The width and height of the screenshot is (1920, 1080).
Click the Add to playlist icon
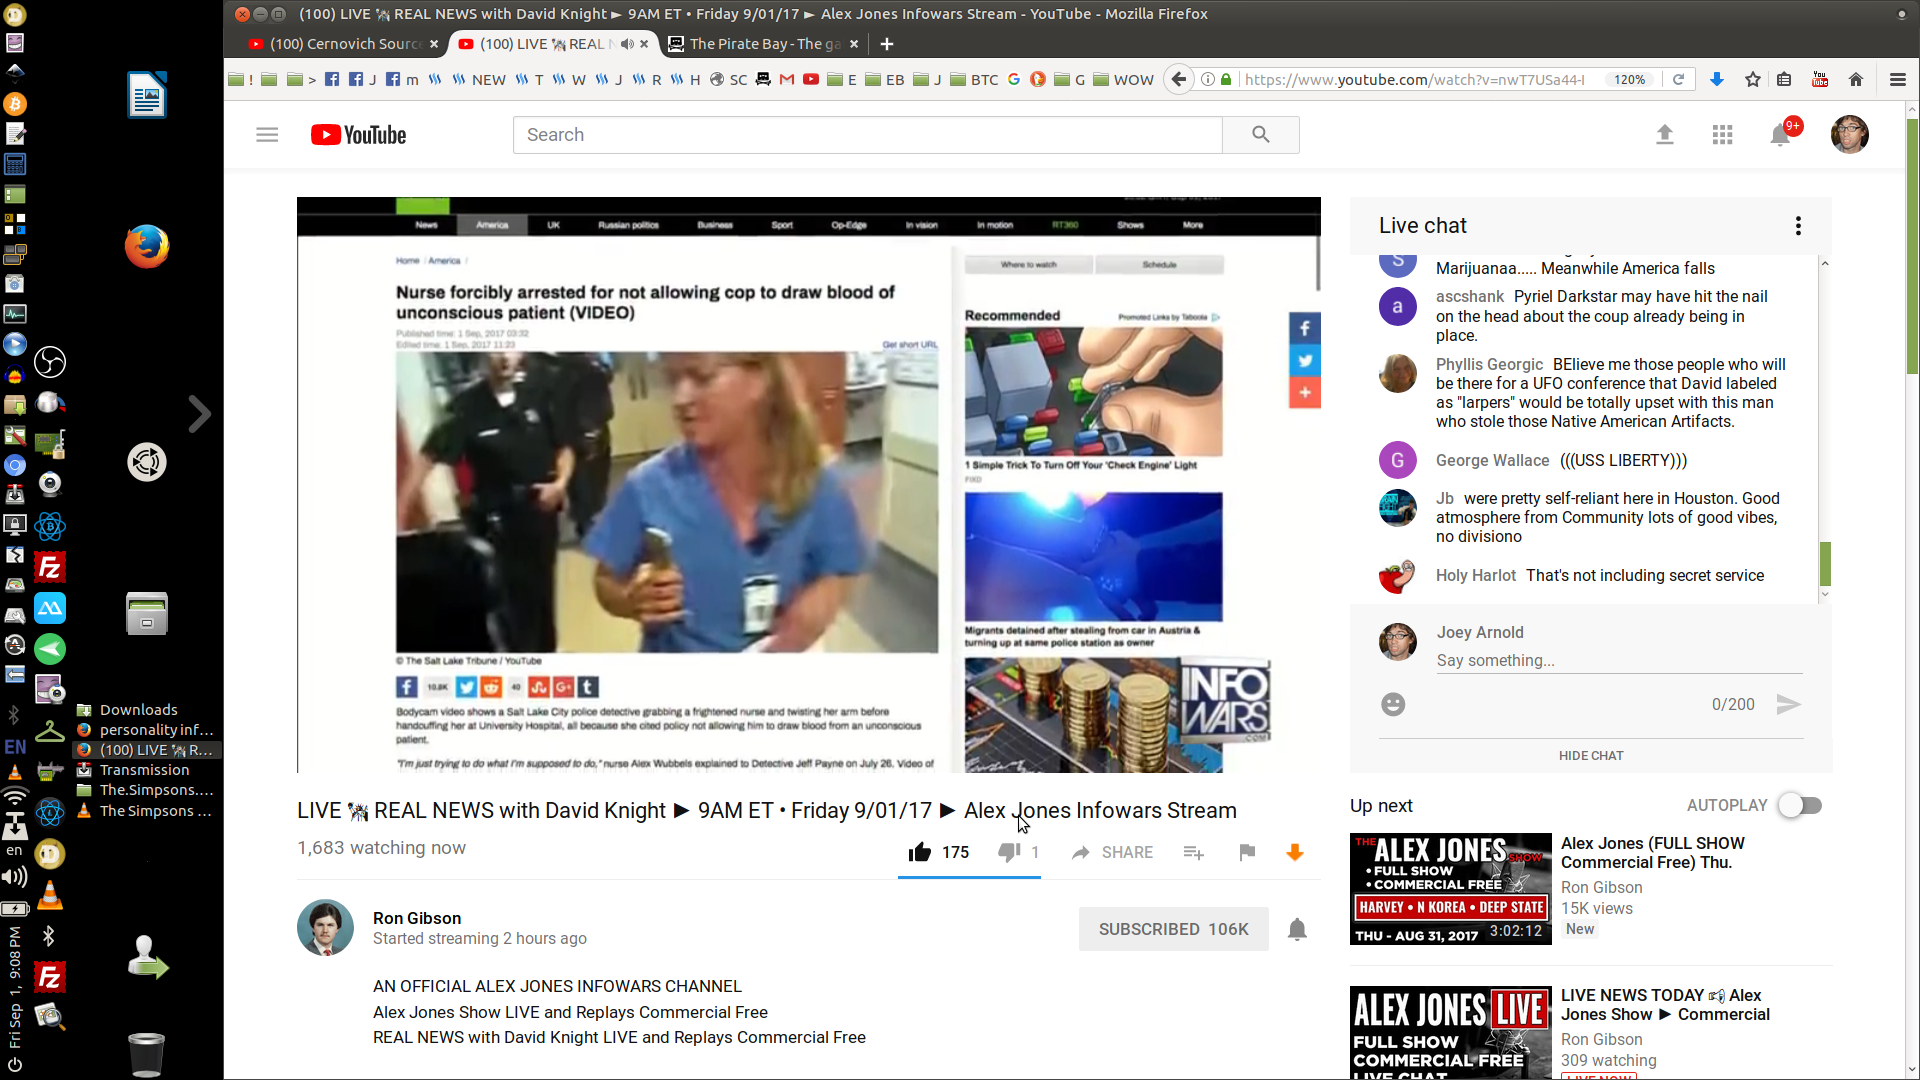click(x=1193, y=852)
